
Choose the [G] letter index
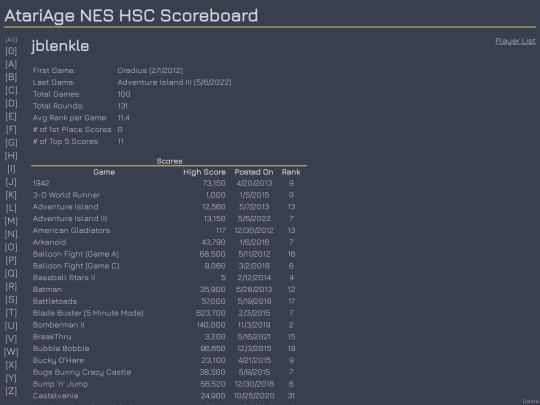point(11,143)
